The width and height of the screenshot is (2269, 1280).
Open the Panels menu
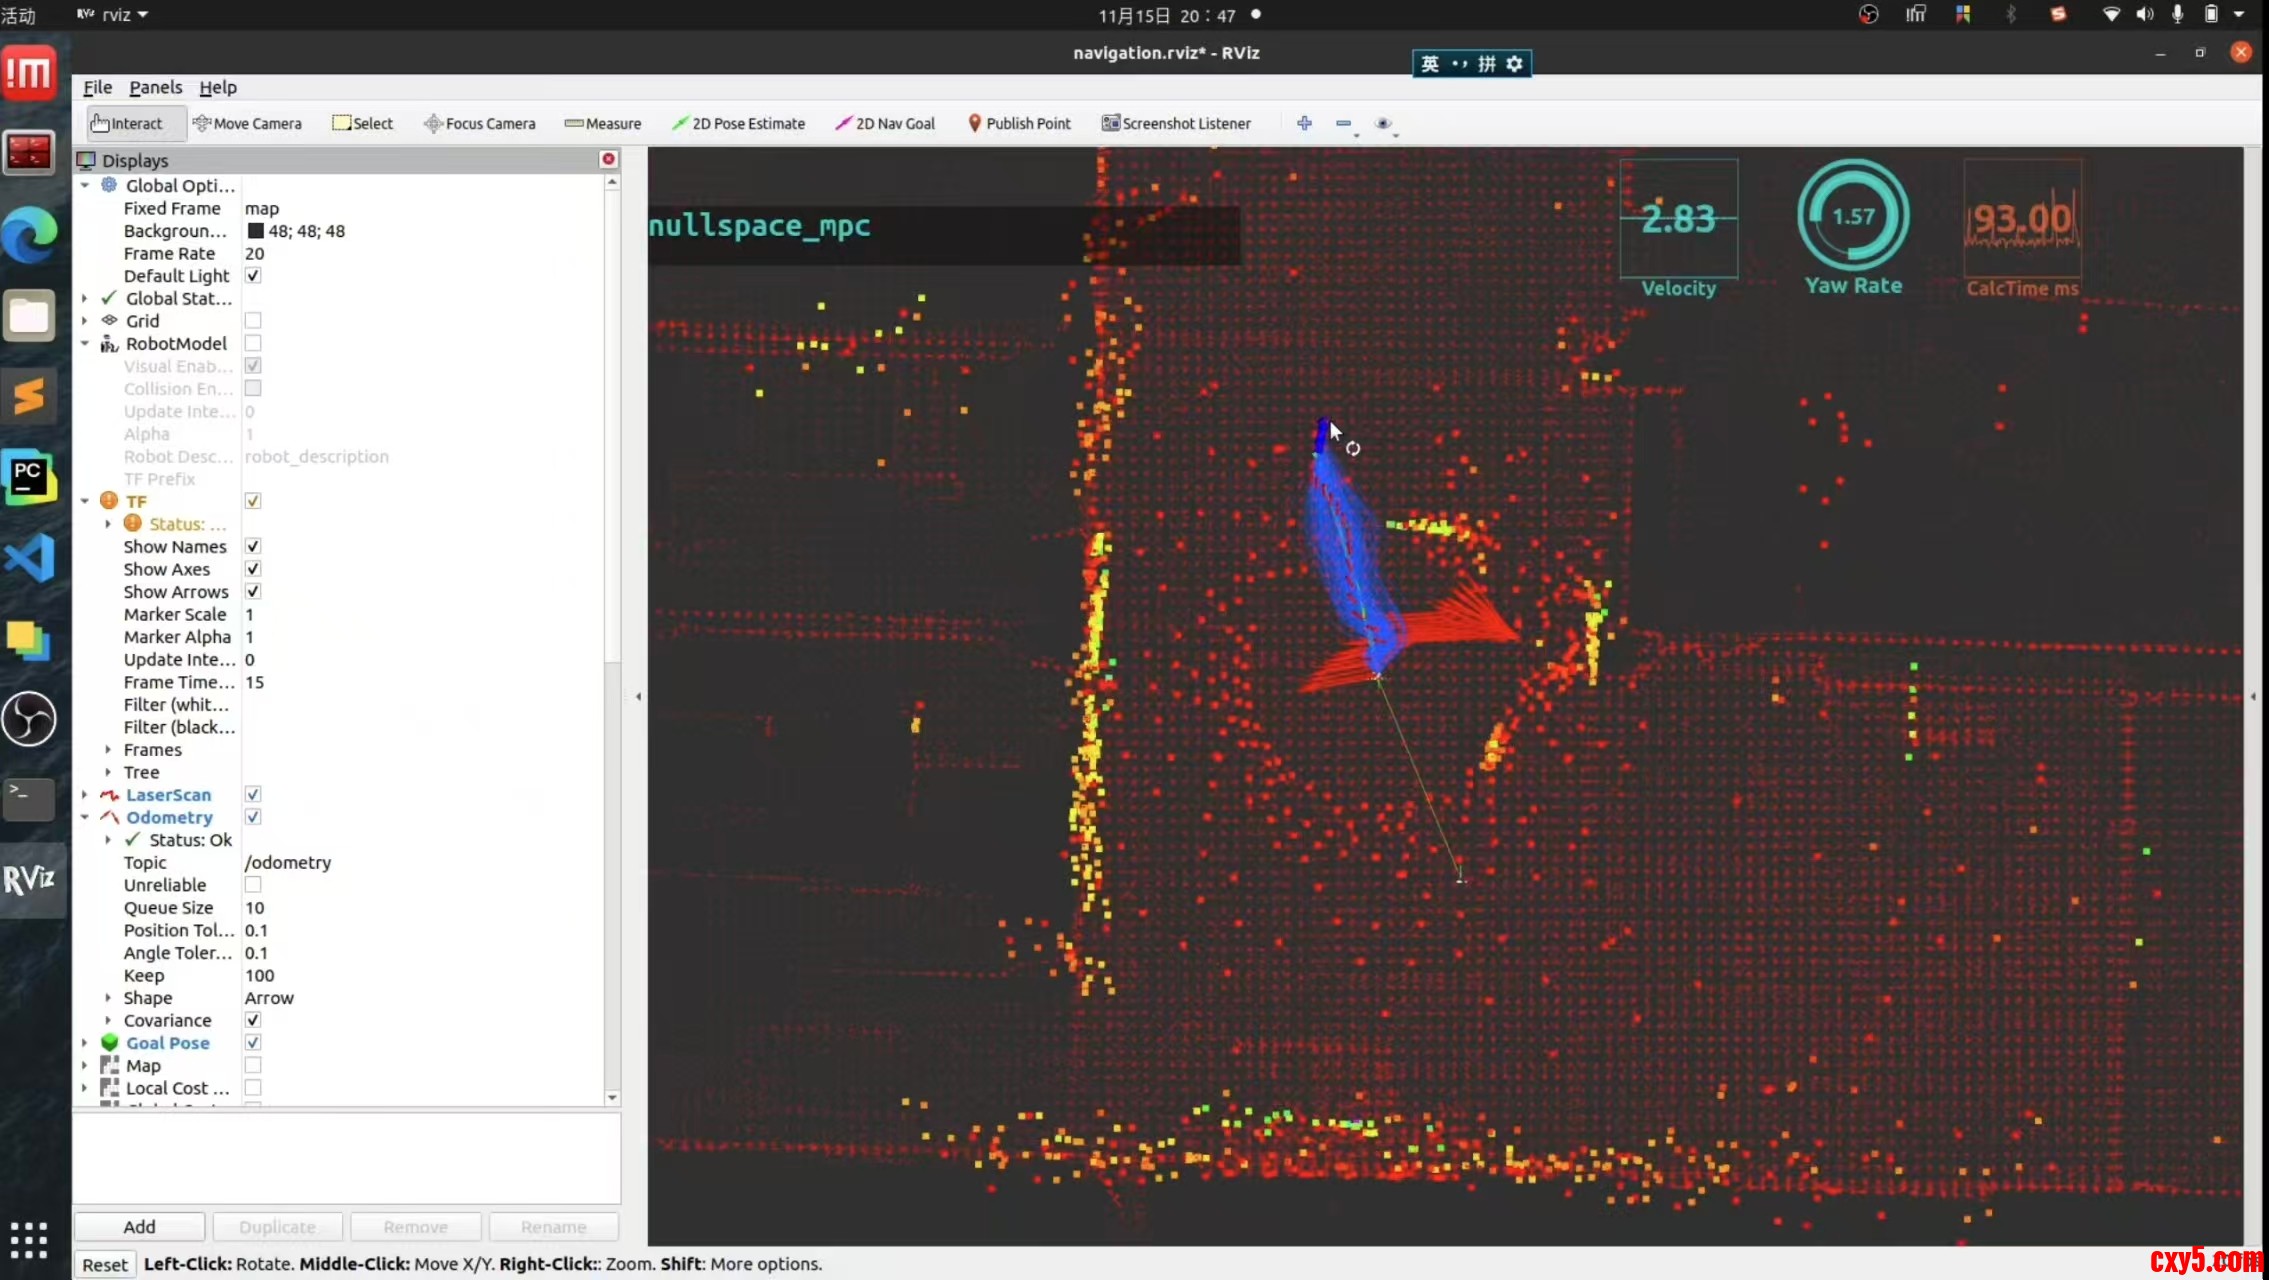click(155, 87)
